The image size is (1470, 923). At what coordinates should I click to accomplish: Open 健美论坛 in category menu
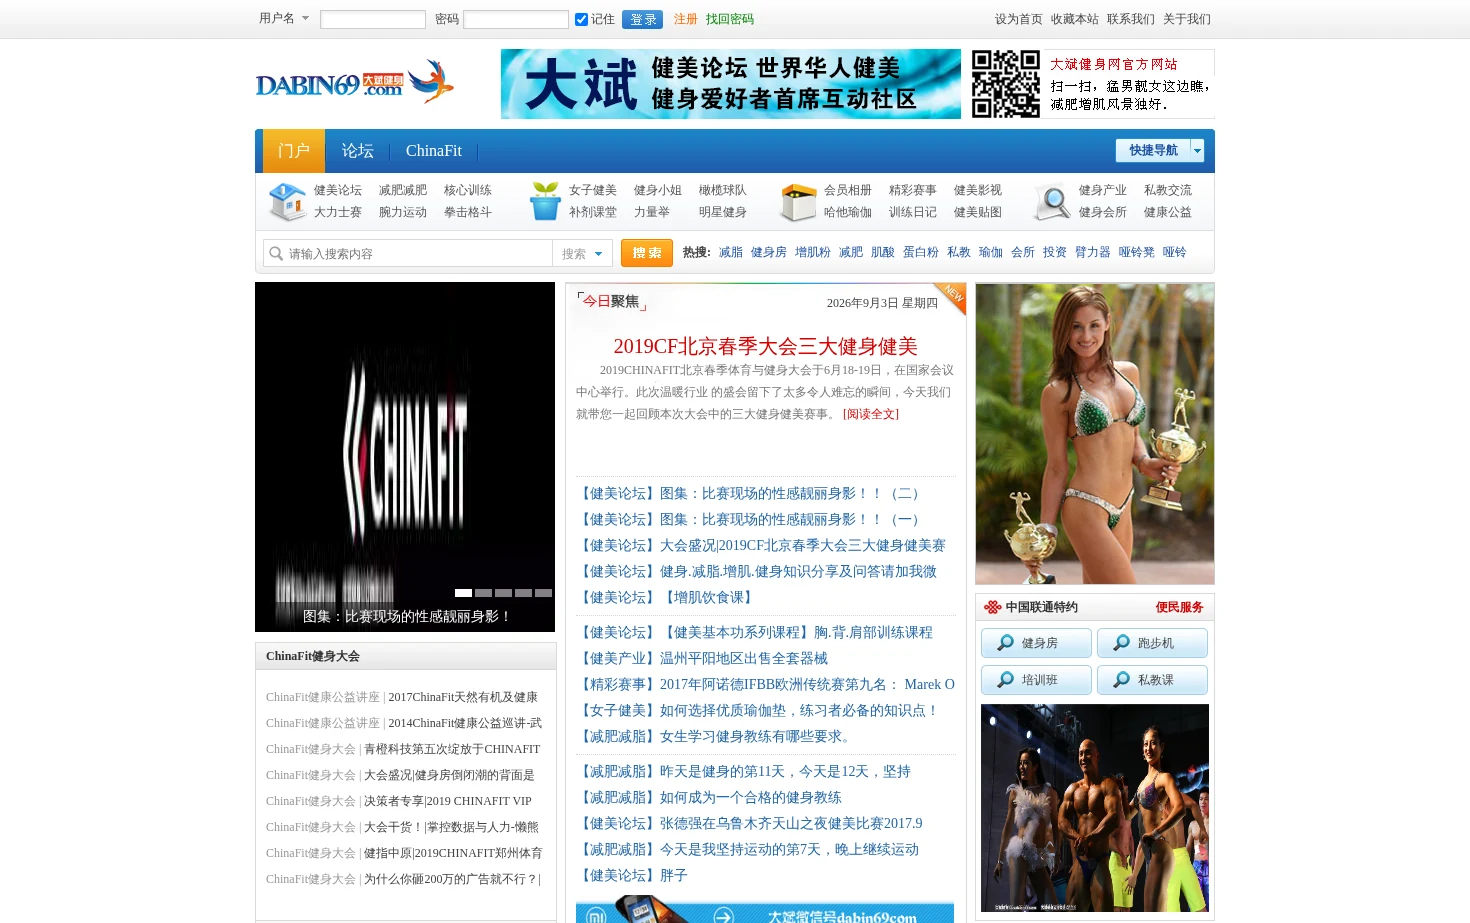point(338,190)
